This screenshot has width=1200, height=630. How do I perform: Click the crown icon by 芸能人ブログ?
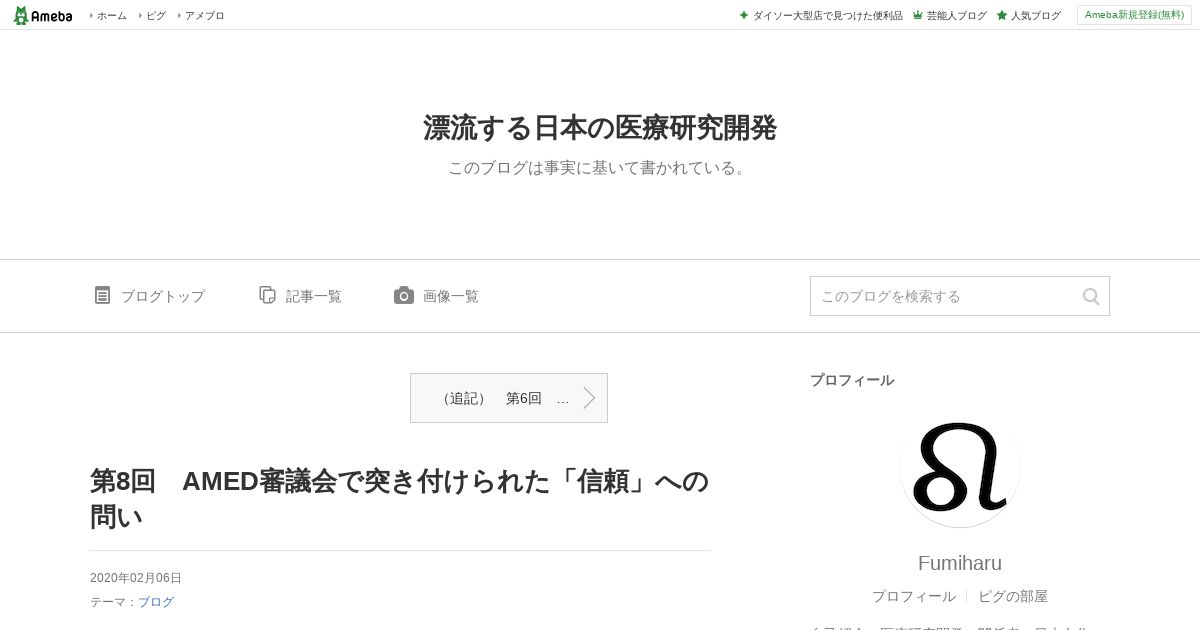point(917,15)
